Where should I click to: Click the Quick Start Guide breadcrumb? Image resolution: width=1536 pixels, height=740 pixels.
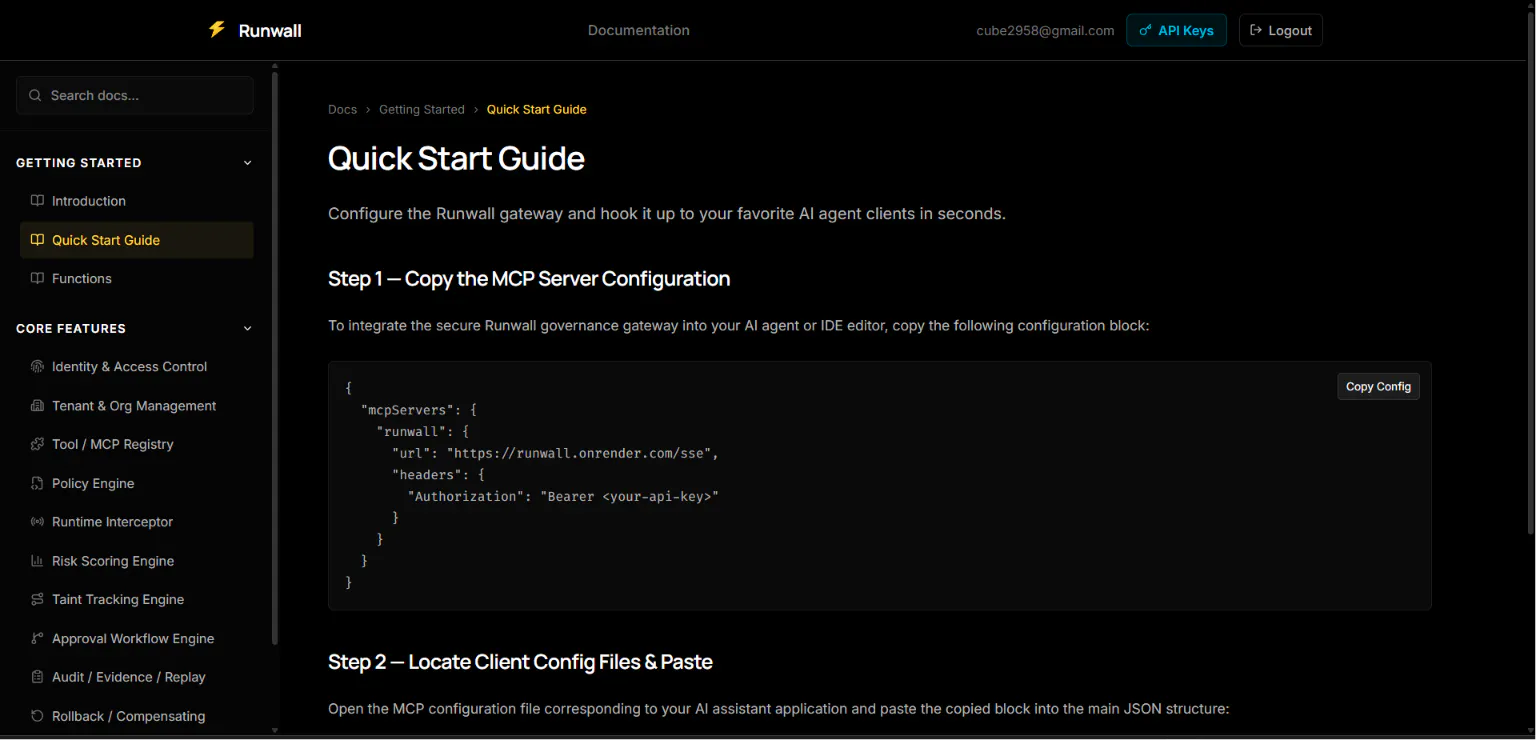click(x=537, y=110)
